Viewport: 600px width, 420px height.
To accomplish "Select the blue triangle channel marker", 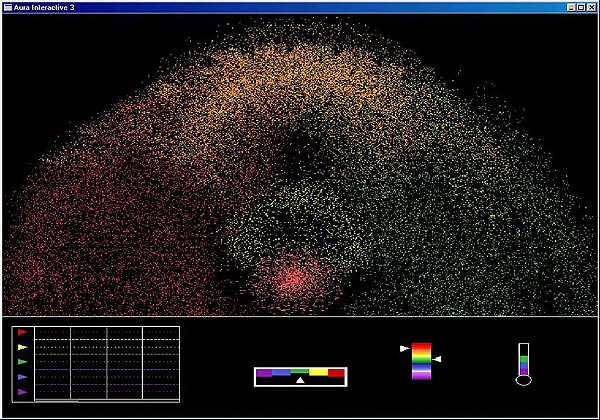I will pos(22,377).
